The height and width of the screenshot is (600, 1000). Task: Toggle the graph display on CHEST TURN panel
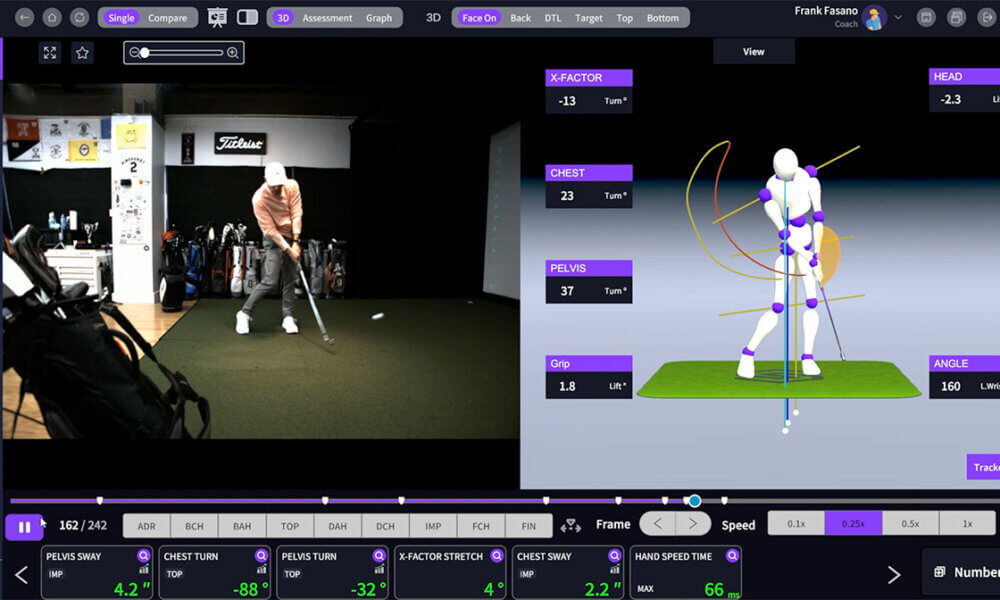[261, 571]
